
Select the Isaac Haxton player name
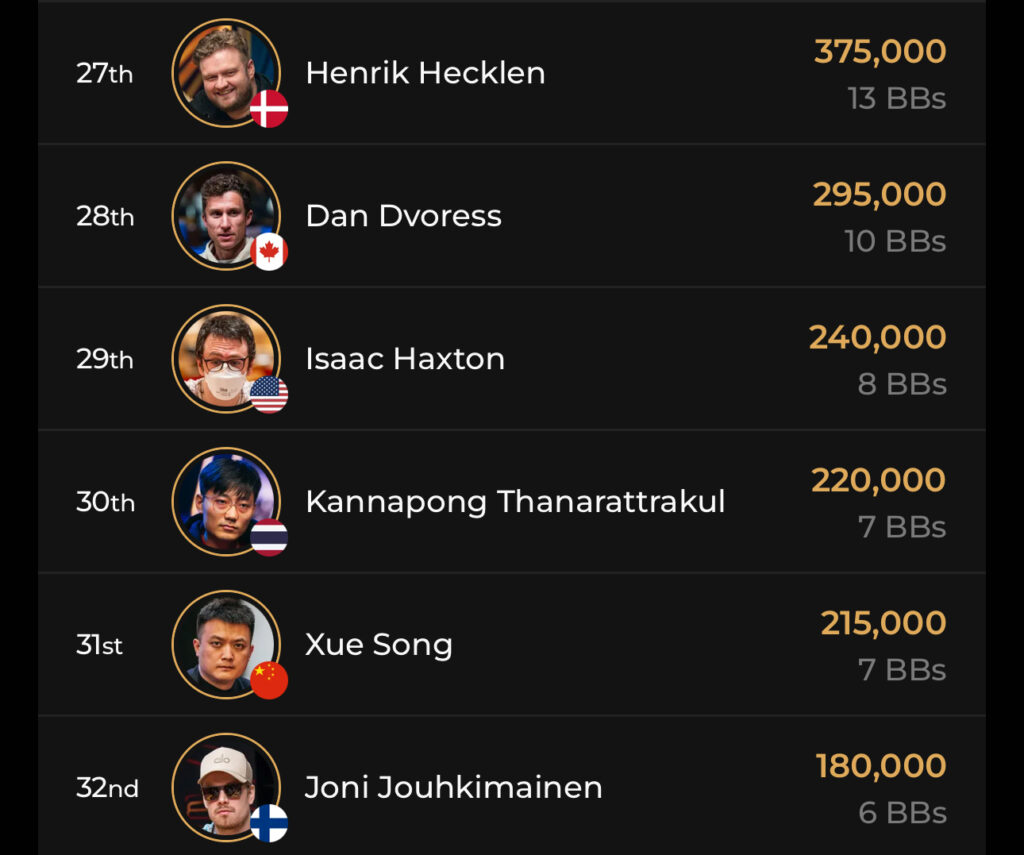tap(405, 359)
